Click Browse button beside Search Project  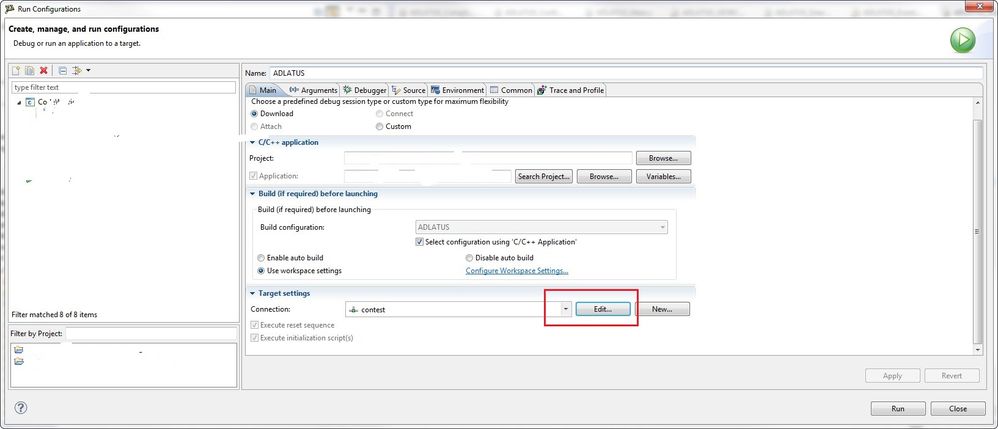pos(604,176)
